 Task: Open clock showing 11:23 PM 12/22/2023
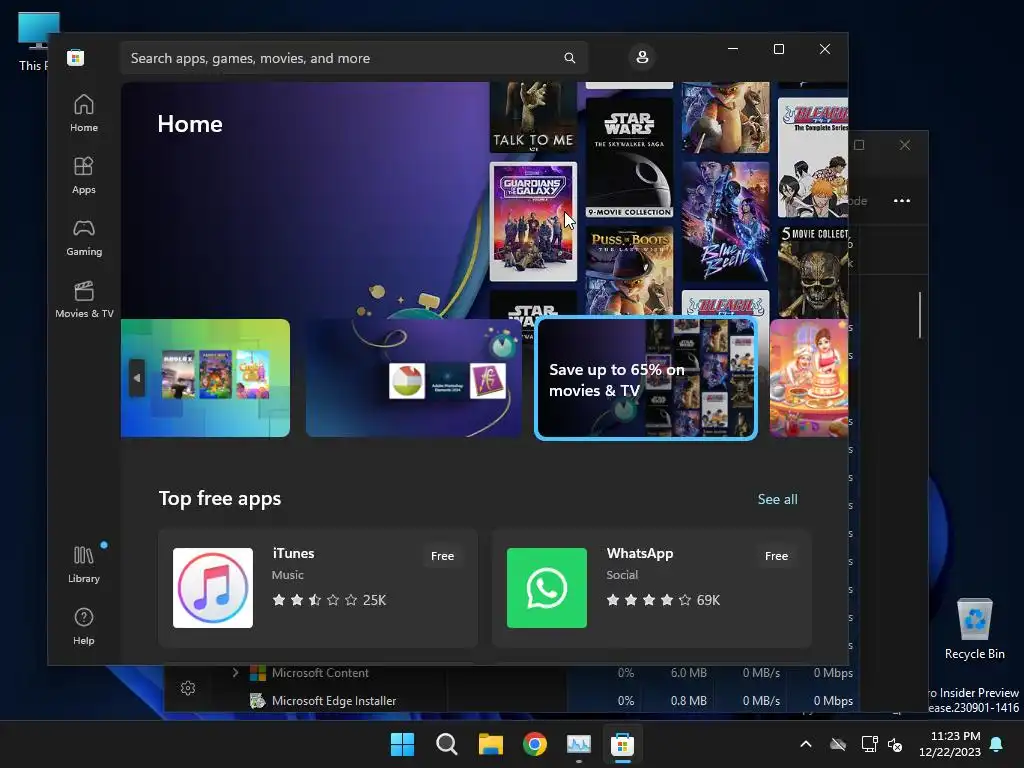(950, 744)
